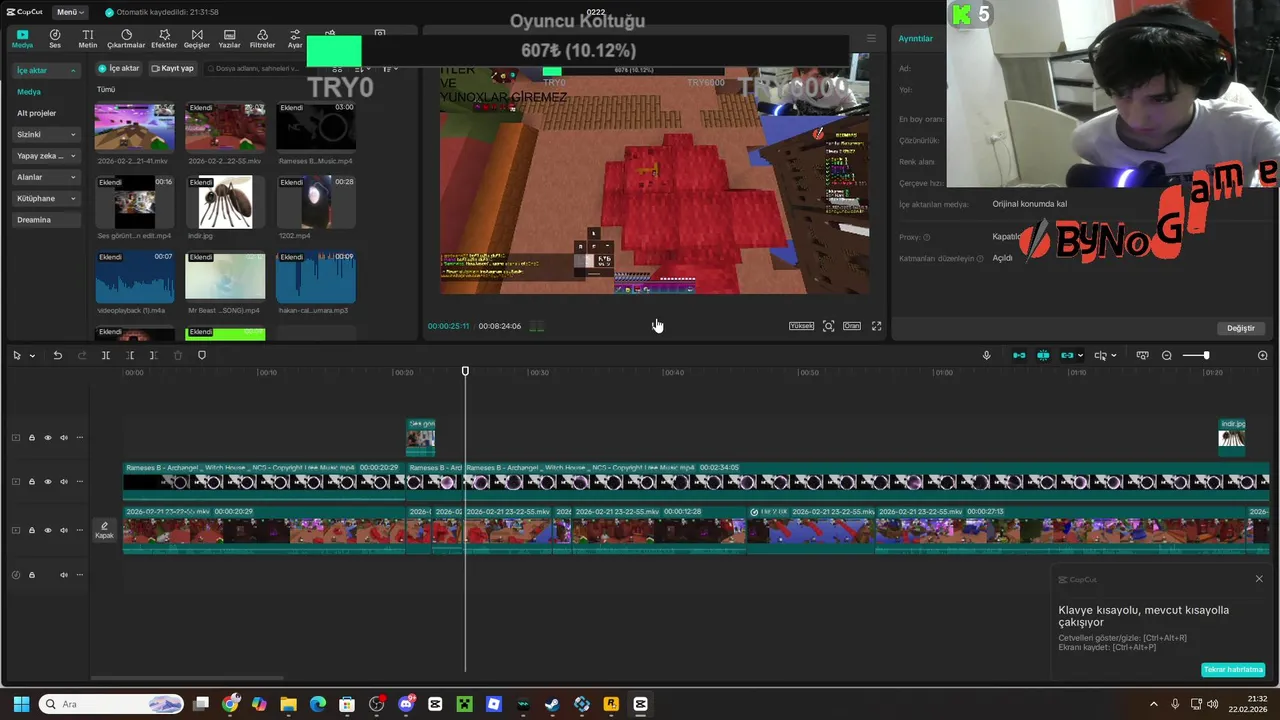
Task: Open the Filtreler filters tab
Action: point(262,38)
